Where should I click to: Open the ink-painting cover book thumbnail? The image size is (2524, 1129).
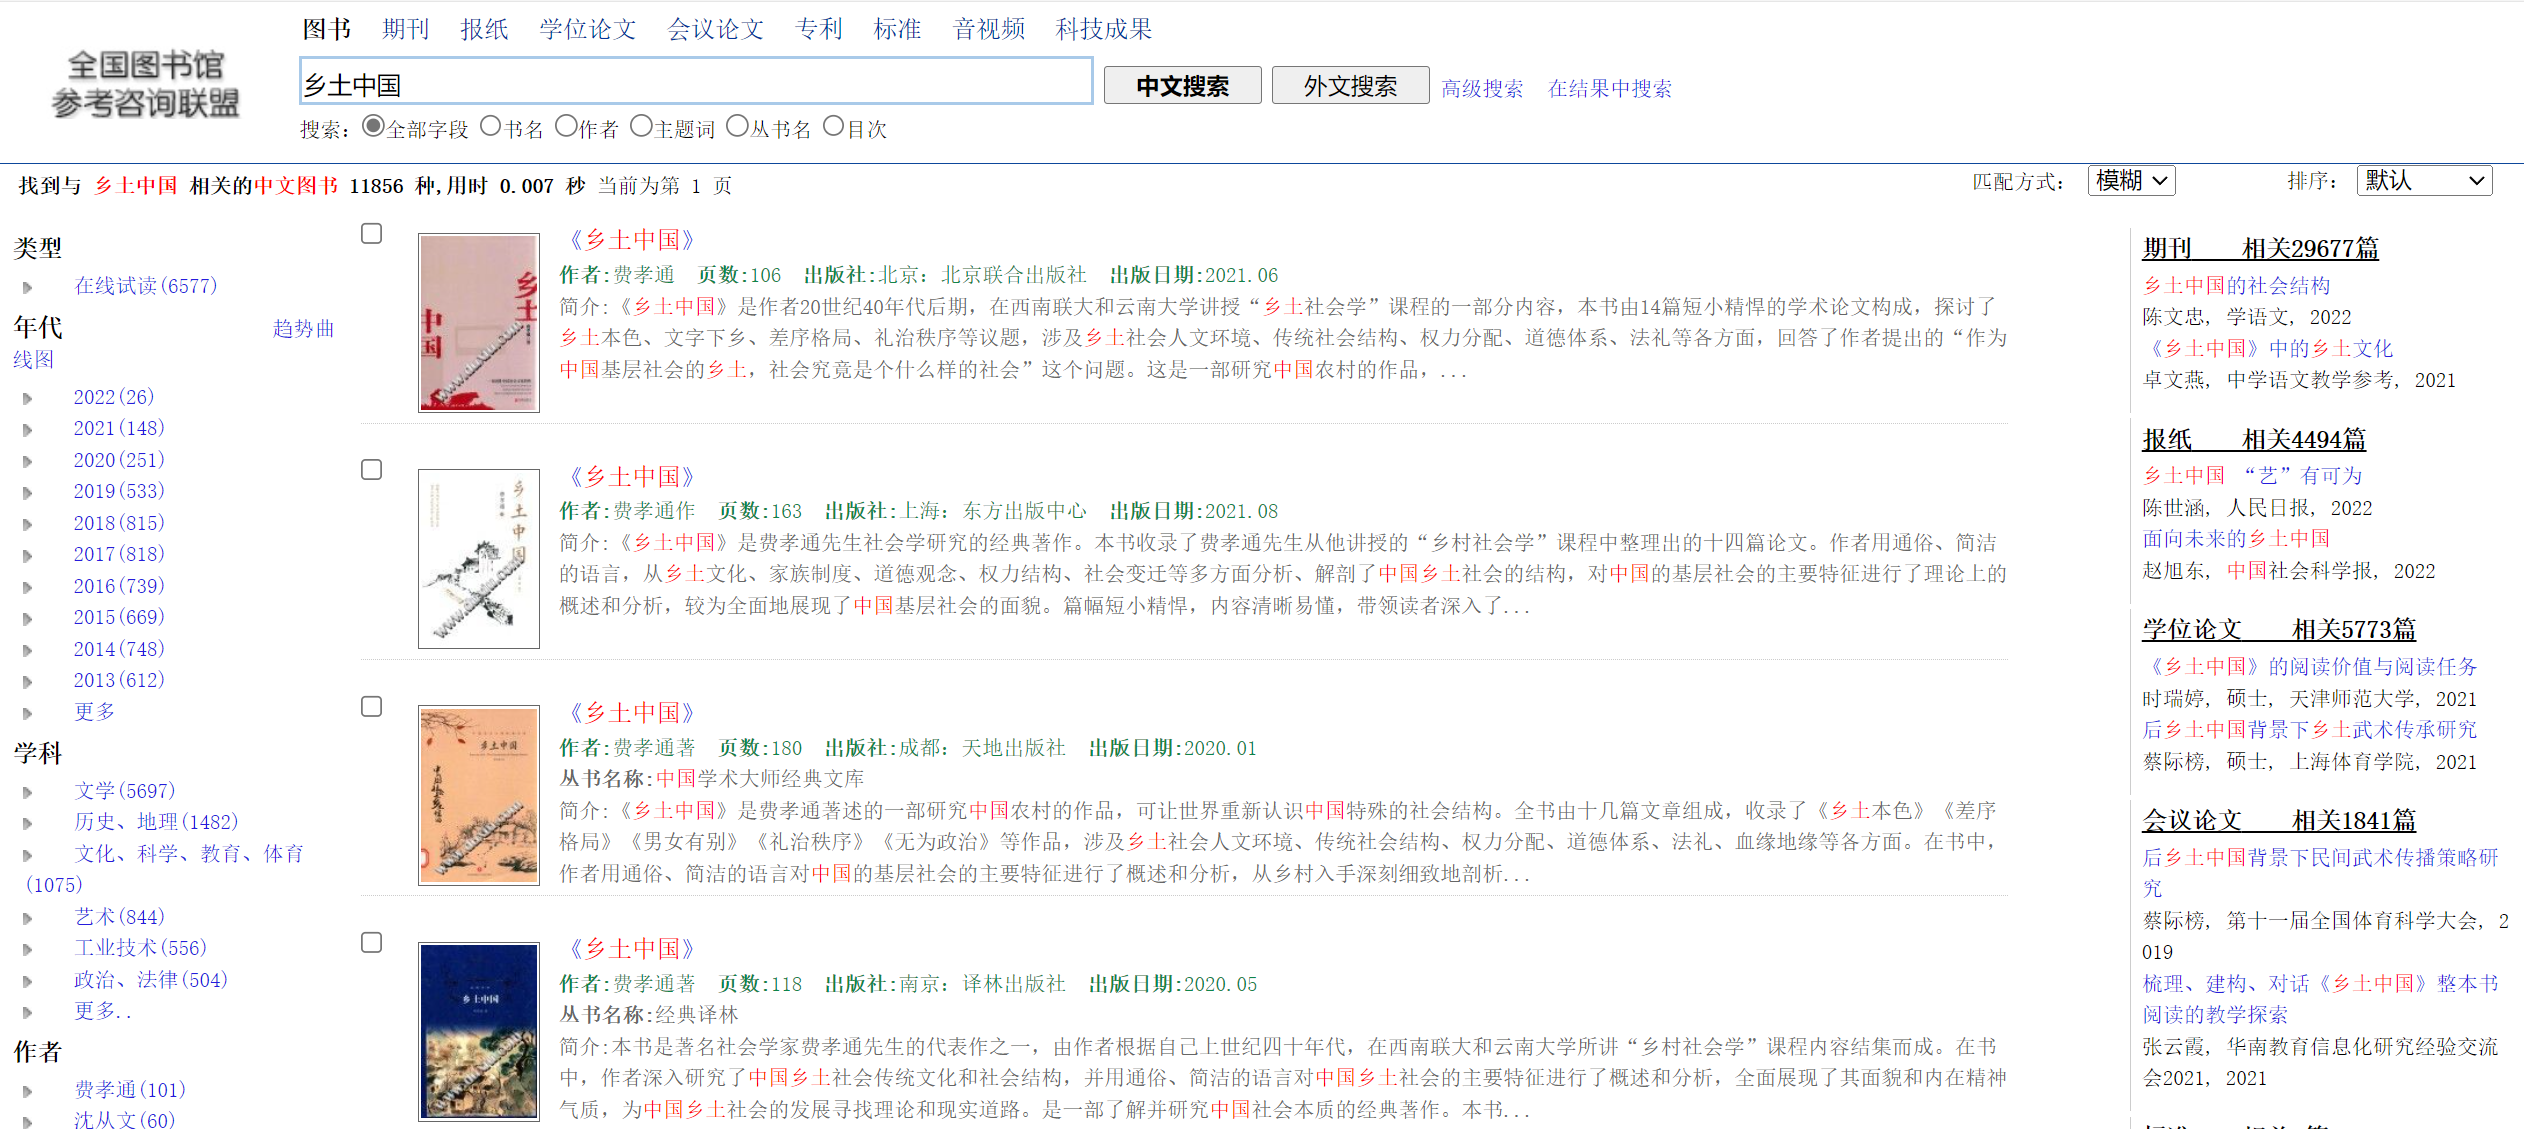pos(479,558)
